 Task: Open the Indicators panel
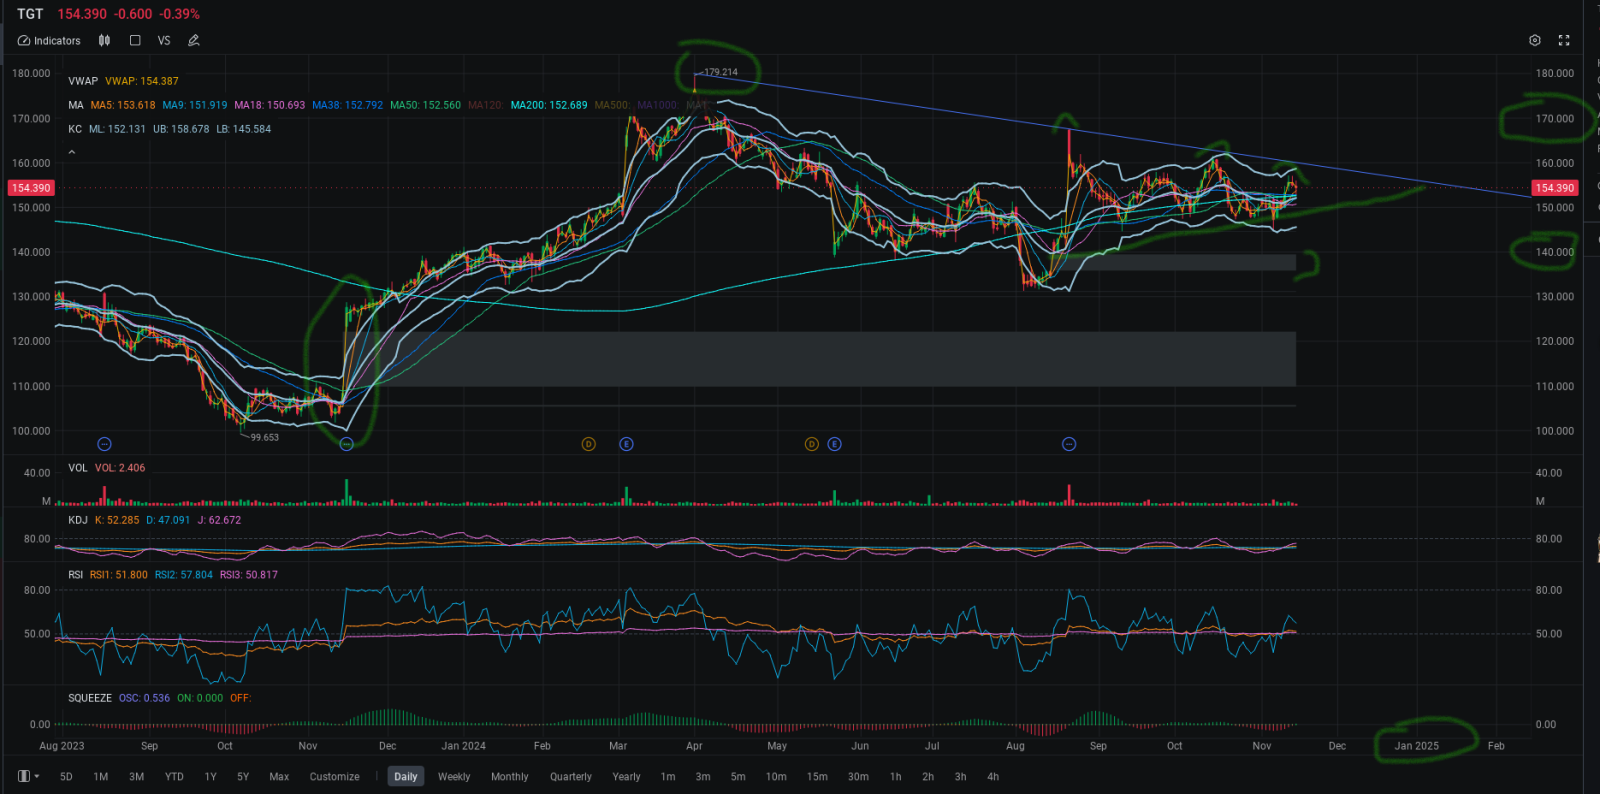pos(49,41)
